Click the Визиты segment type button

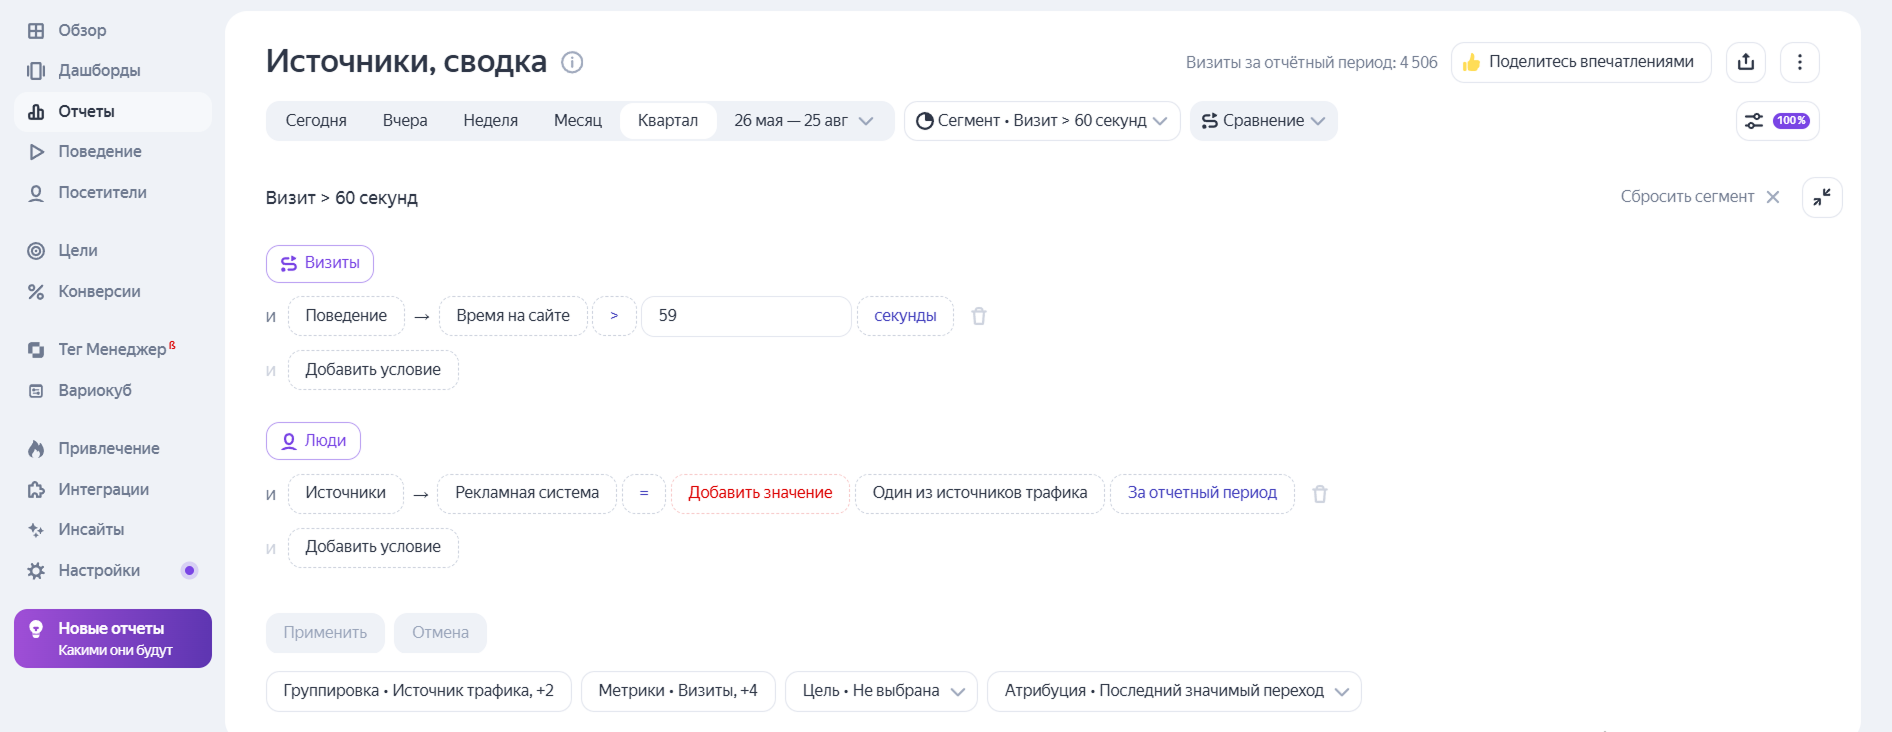pyautogui.click(x=320, y=263)
